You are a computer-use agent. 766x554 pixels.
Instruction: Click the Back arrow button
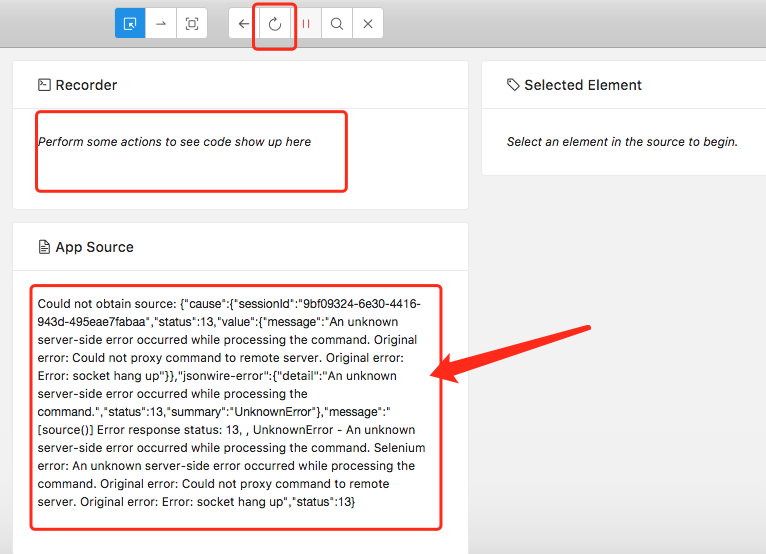click(244, 23)
